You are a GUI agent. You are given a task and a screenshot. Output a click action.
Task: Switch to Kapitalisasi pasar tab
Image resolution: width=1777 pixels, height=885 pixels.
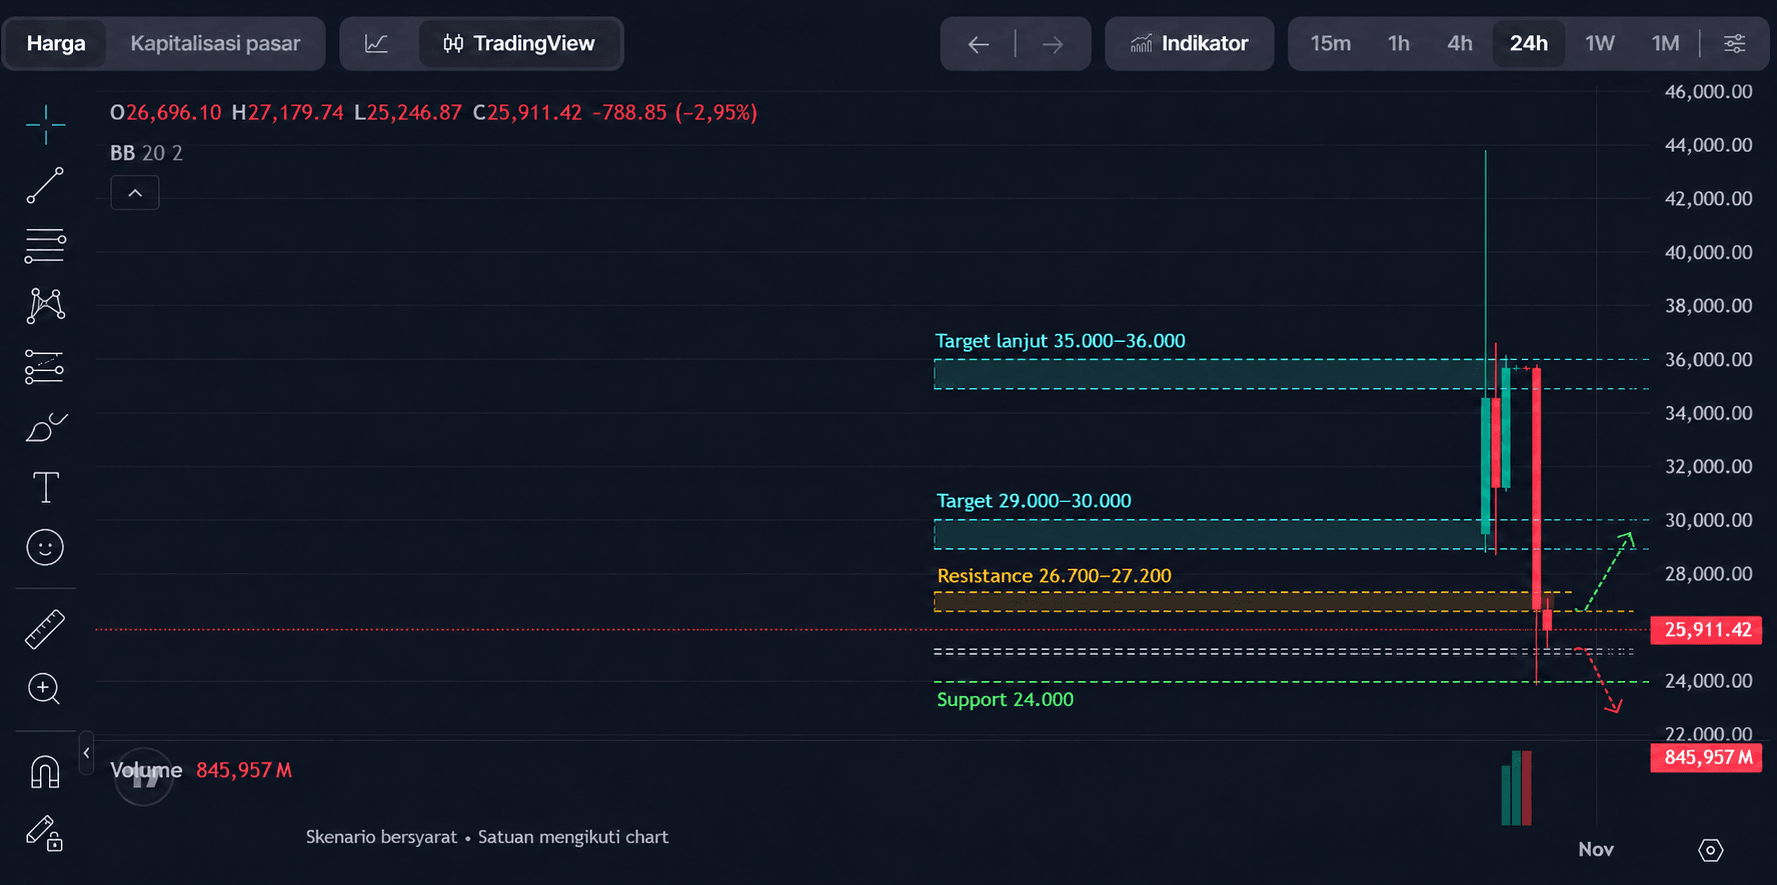(215, 43)
